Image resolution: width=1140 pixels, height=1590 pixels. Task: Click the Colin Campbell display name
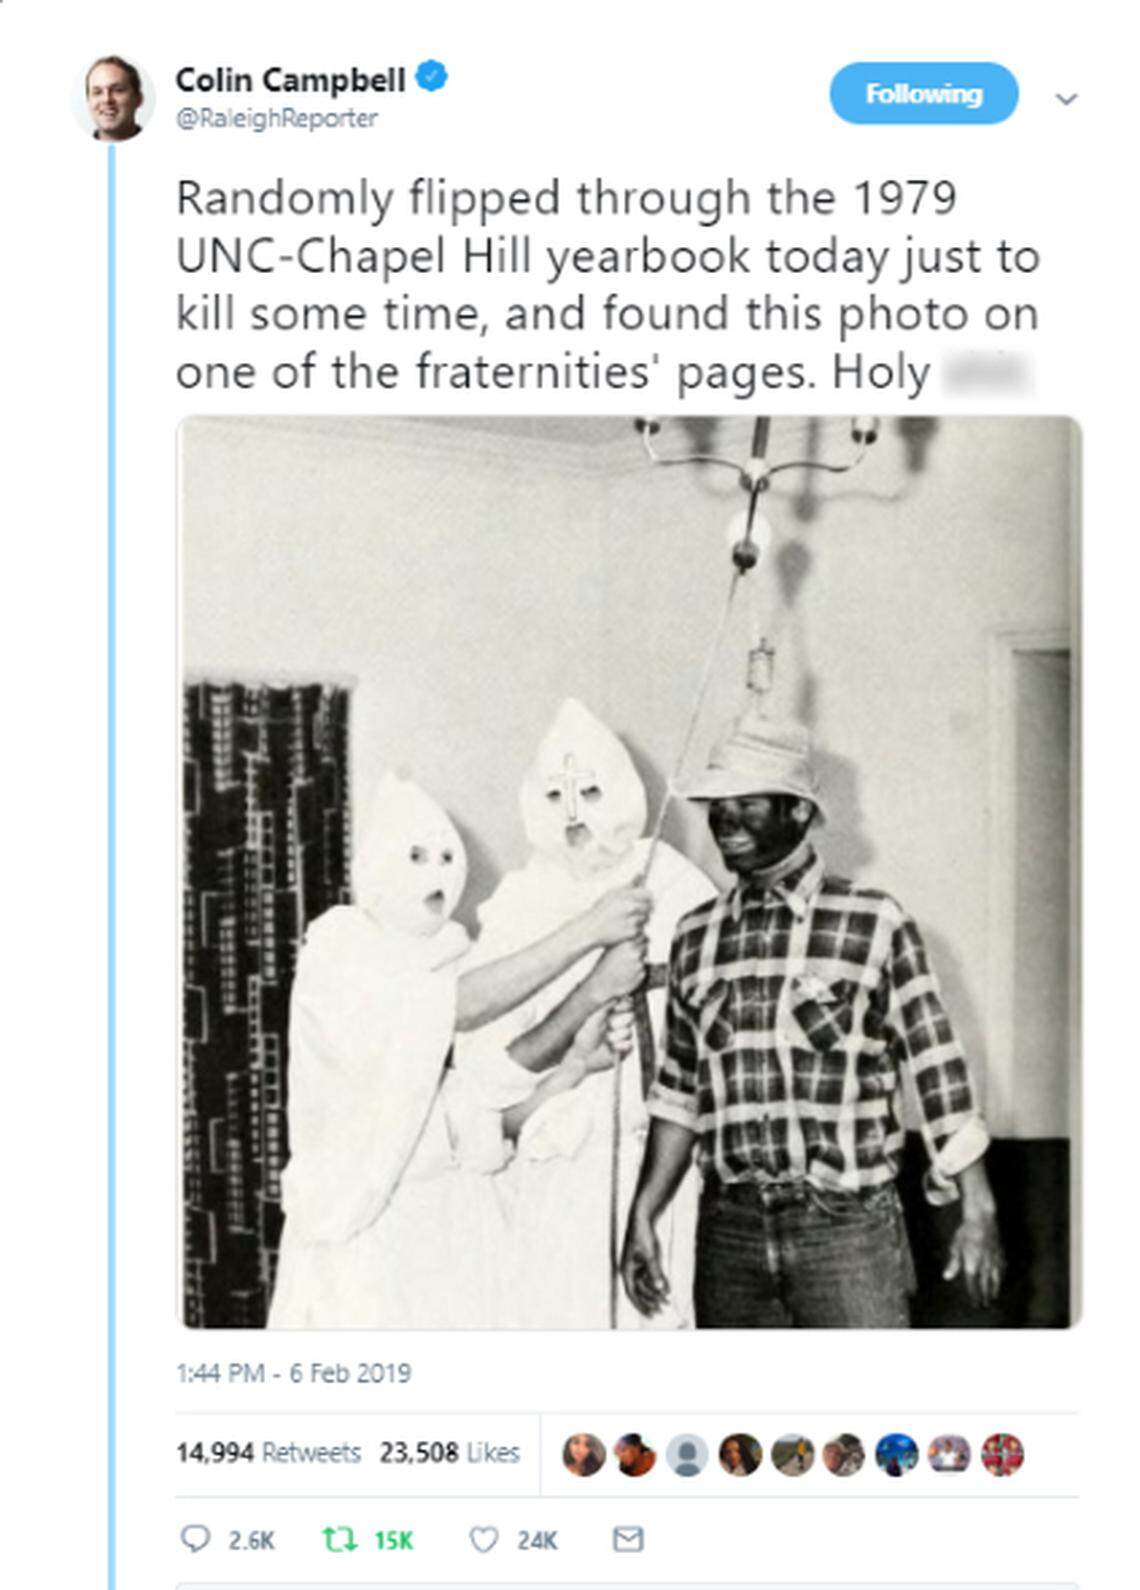click(x=290, y=79)
